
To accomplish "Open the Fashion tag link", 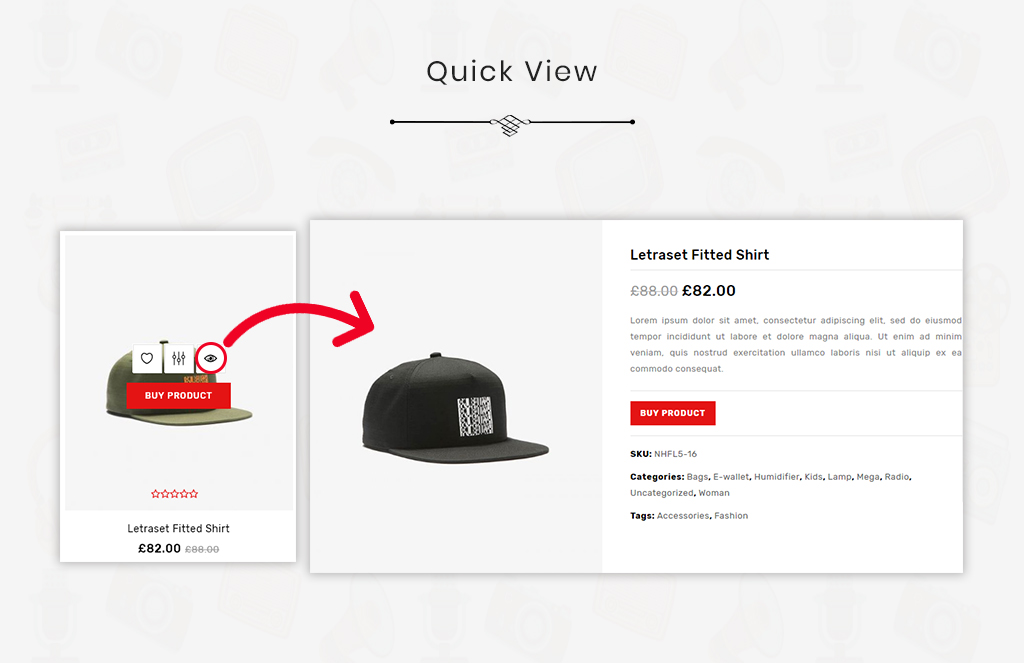I will click(x=731, y=516).
